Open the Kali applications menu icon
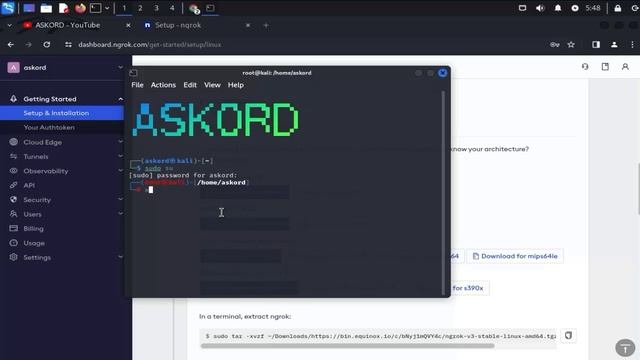This screenshot has width=640, height=360. [8, 8]
